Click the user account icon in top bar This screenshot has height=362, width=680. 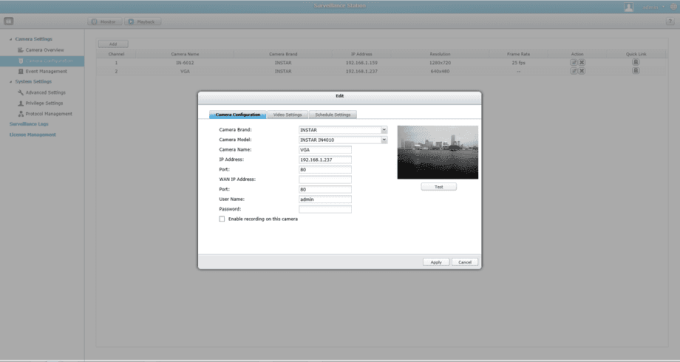(x=629, y=7)
